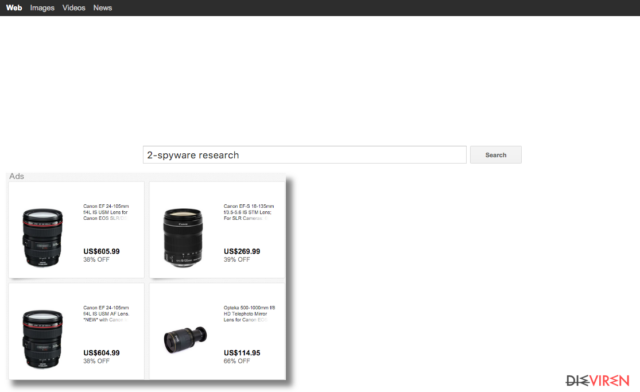This screenshot has width=640, height=392.
Task: Open the News tab
Action: [102, 8]
